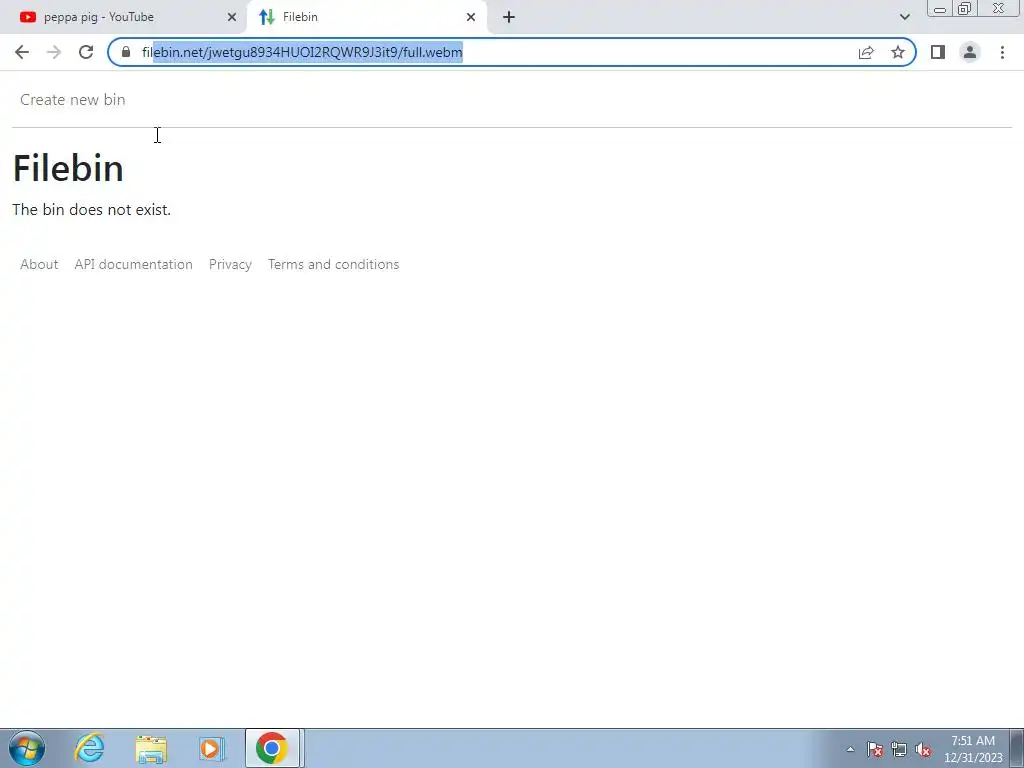Go back to the previous page
The width and height of the screenshot is (1024, 768).
pos(22,52)
